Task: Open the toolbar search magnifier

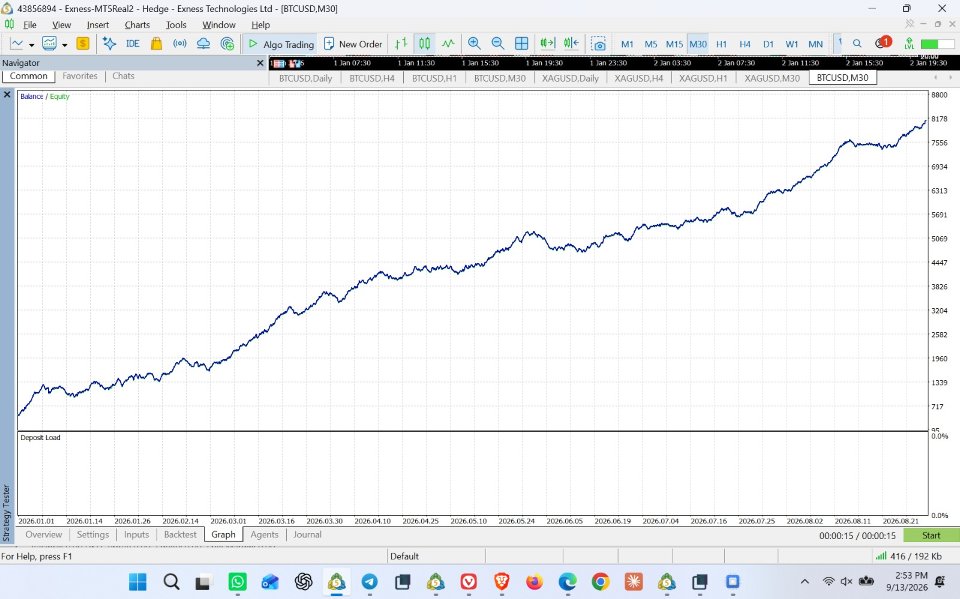Action: [857, 43]
